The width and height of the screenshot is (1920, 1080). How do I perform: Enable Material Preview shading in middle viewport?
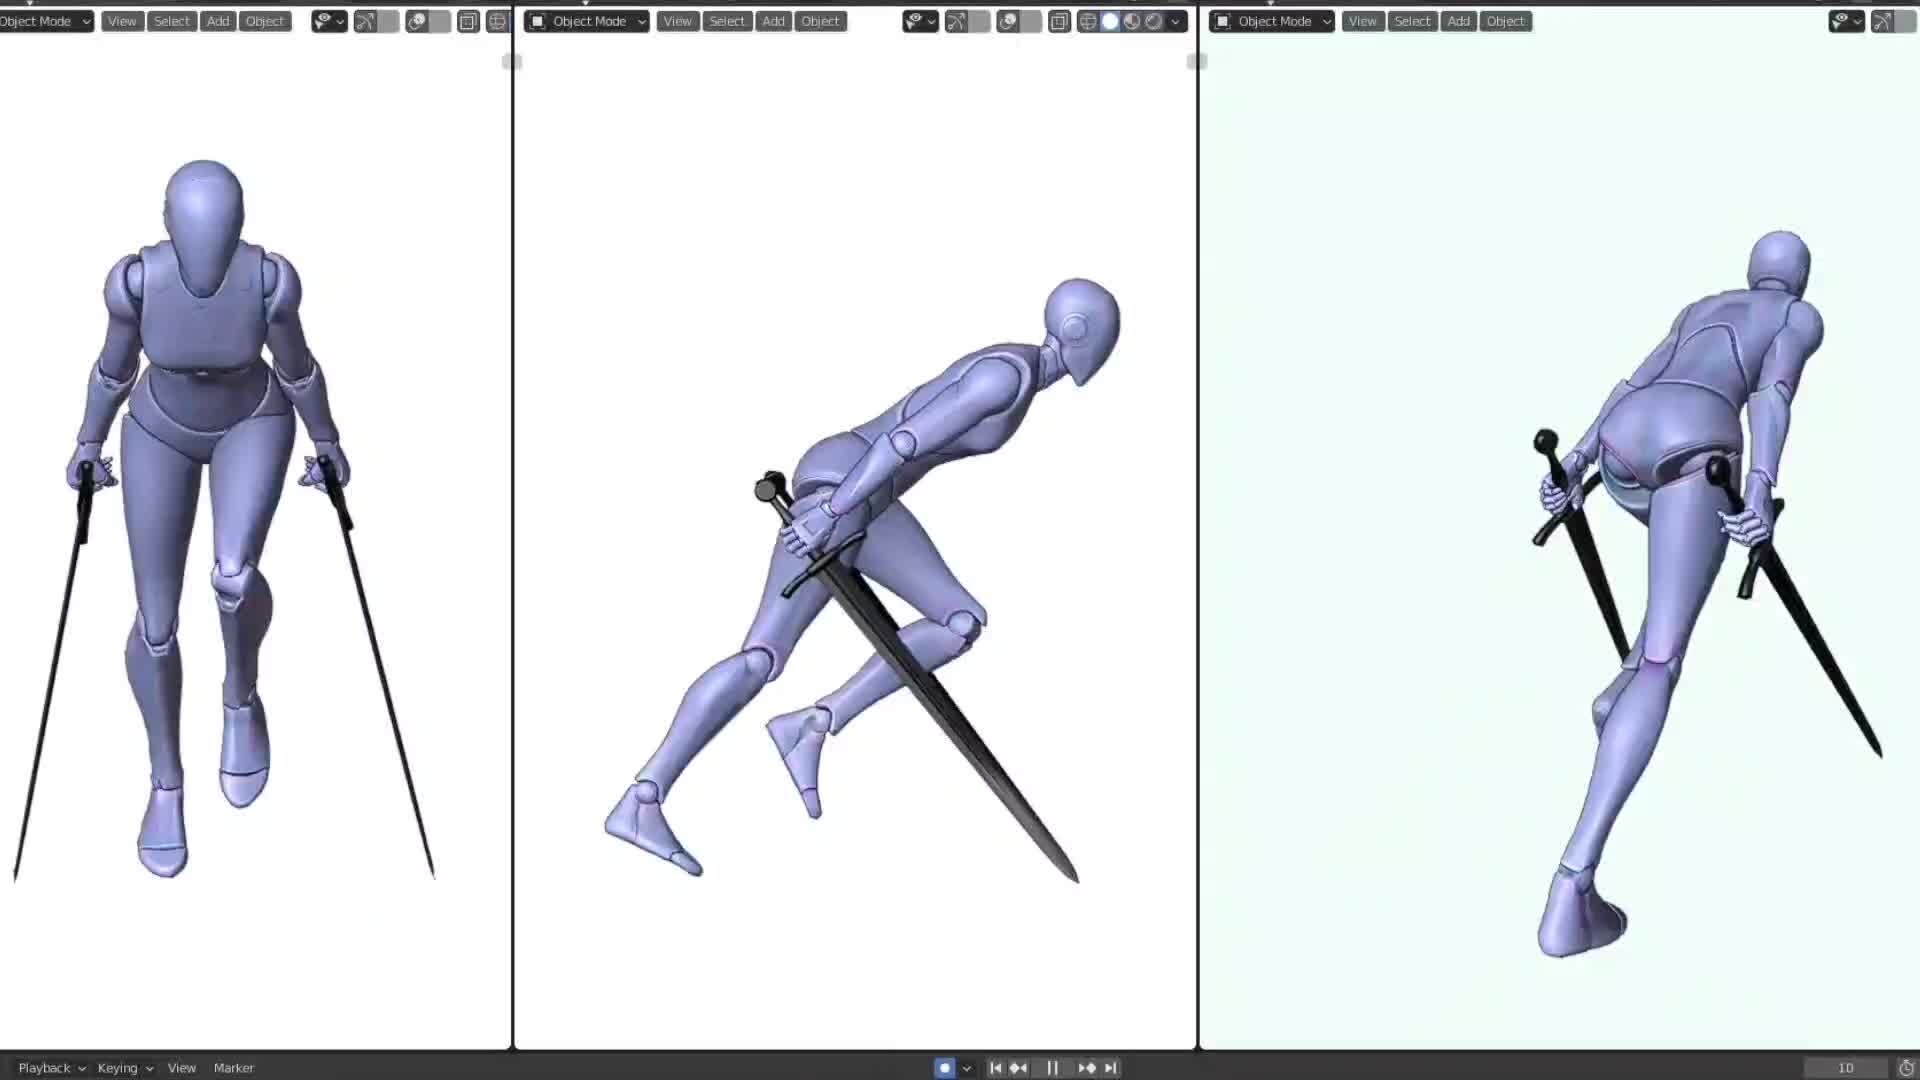pyautogui.click(x=1133, y=21)
